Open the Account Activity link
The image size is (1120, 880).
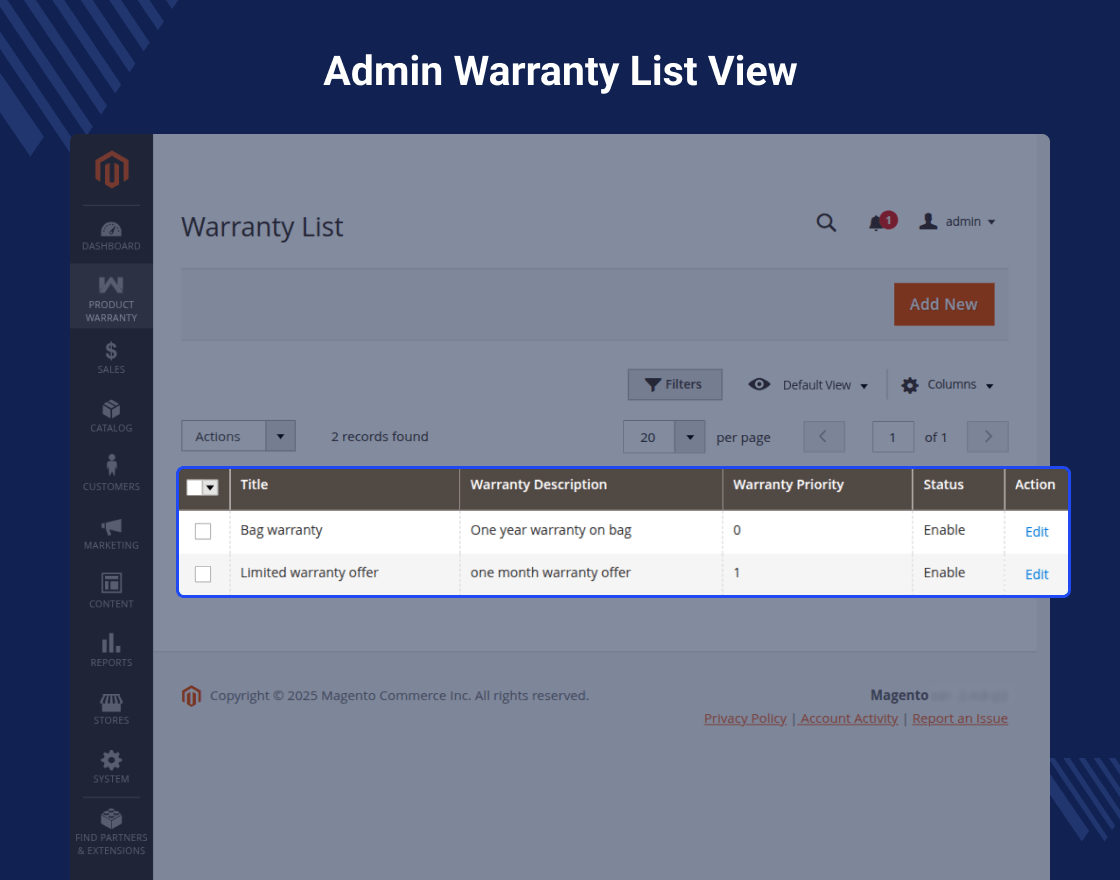[x=849, y=719]
